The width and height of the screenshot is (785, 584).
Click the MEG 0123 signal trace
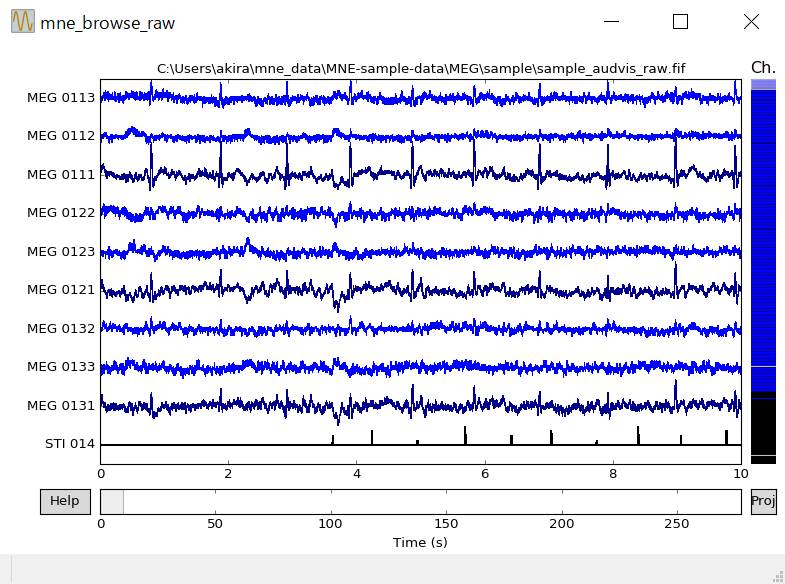[420, 251]
